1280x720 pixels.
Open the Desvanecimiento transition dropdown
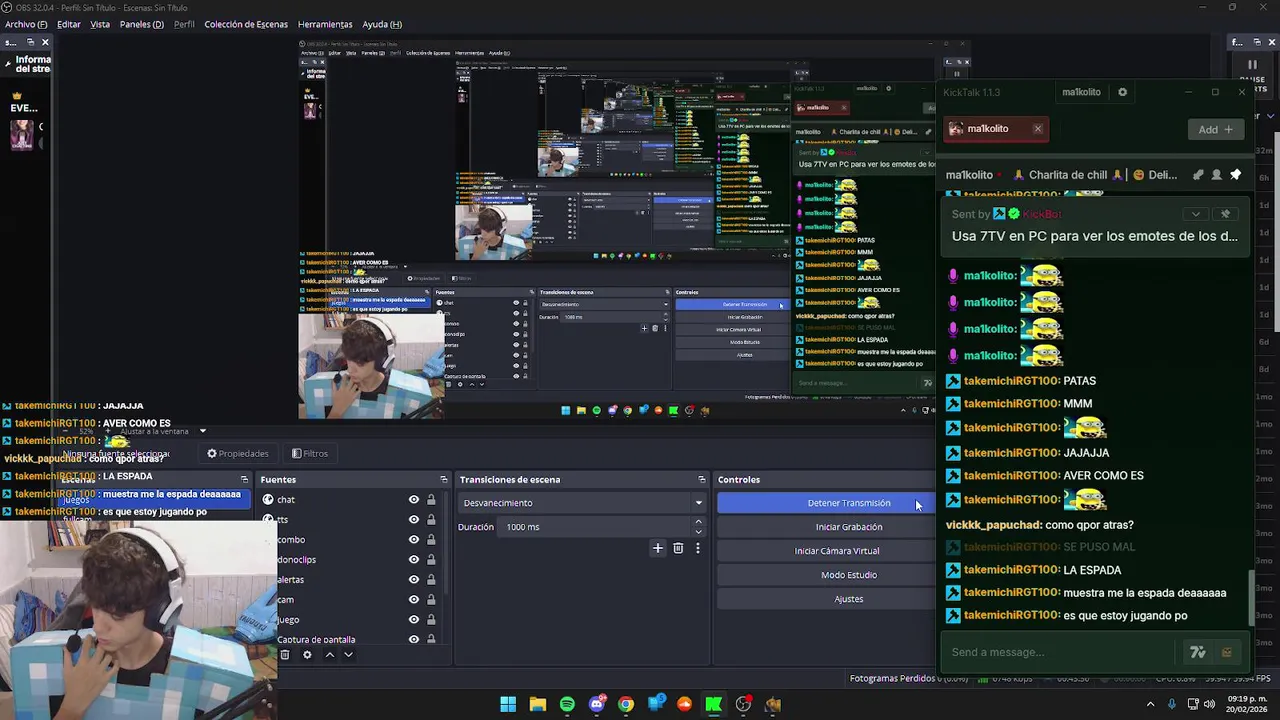(582, 503)
